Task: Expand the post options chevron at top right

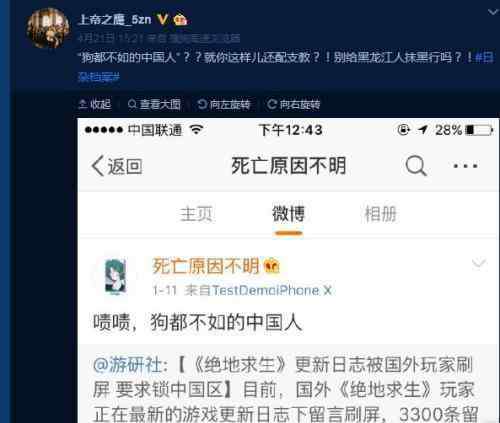Action: tap(493, 12)
